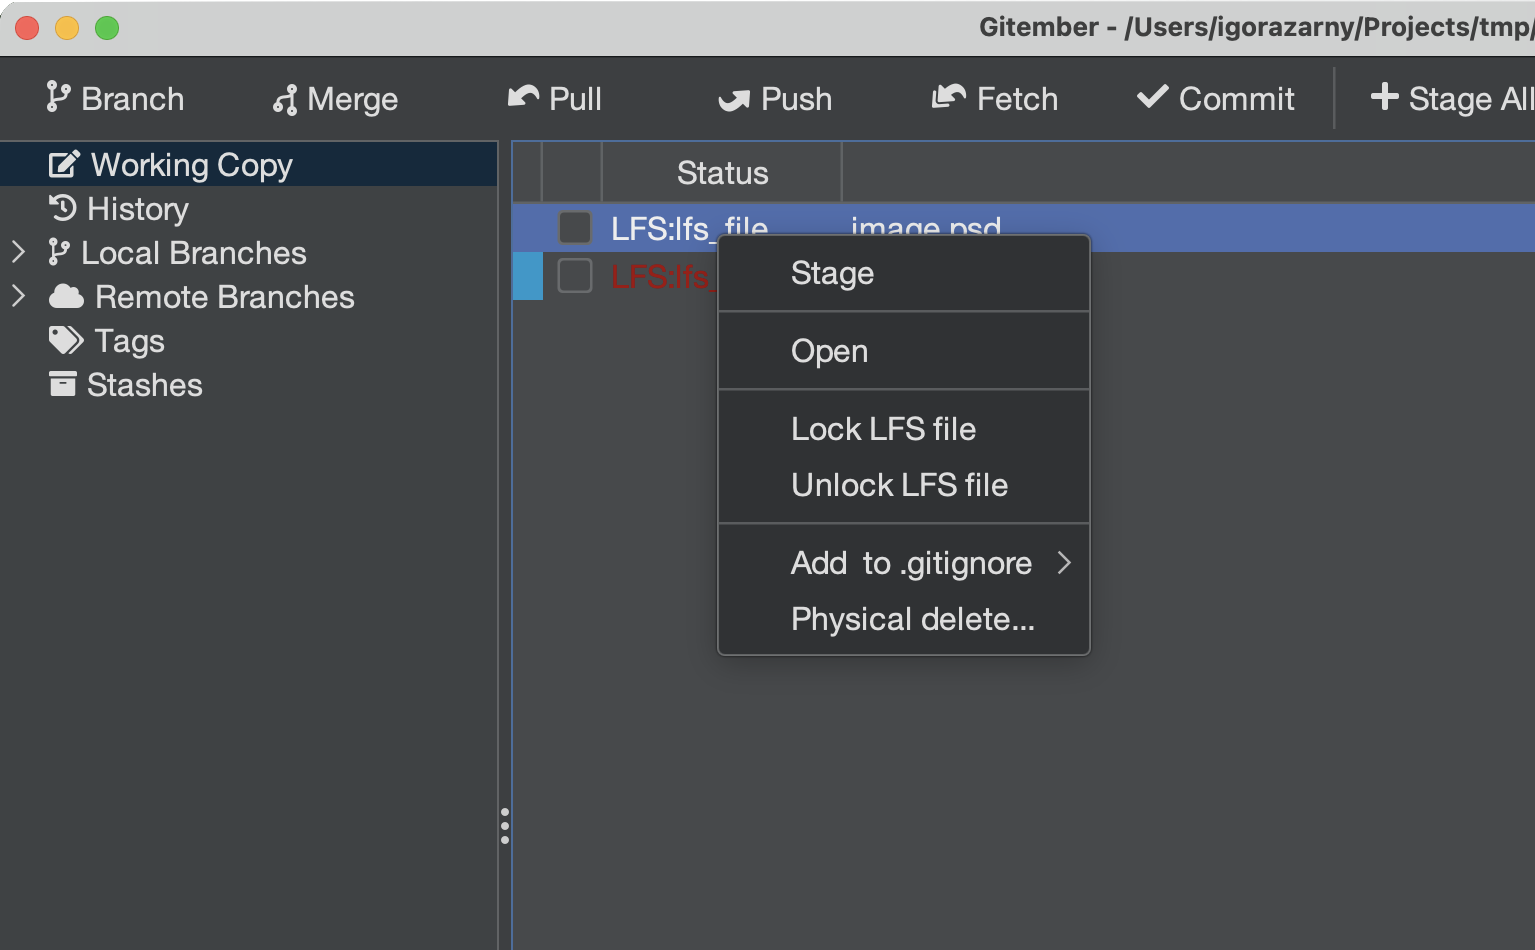This screenshot has height=950, width=1535.
Task: Click the Pull arrow icon
Action: tap(523, 96)
